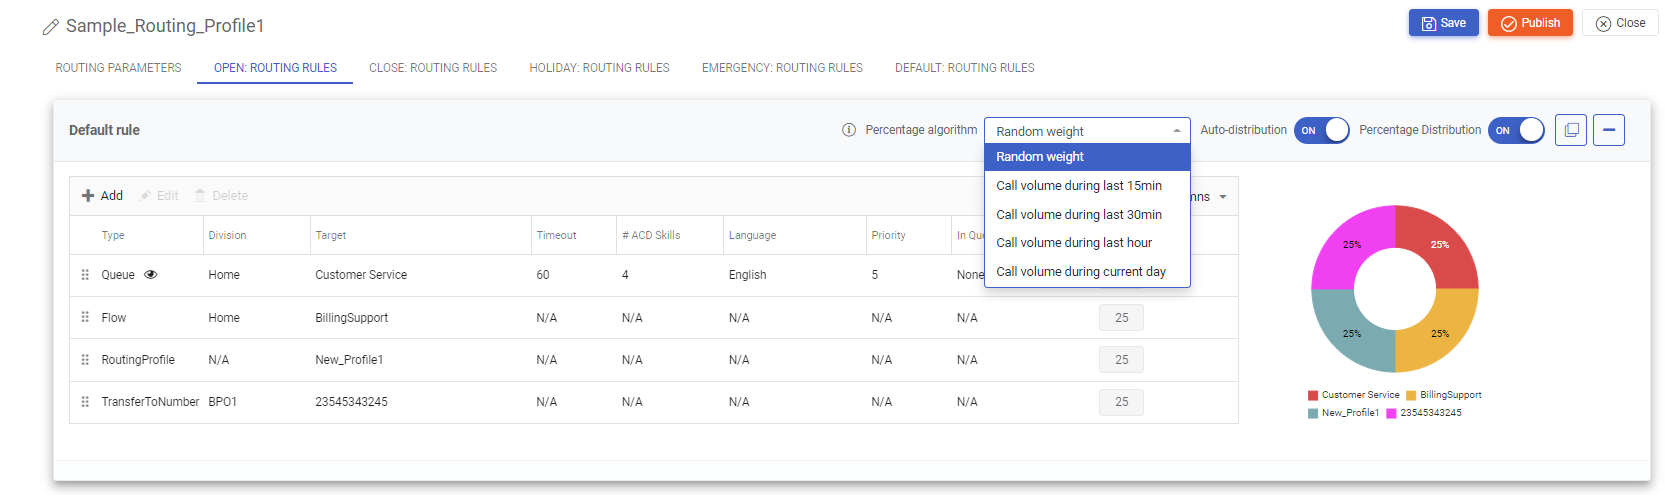
Task: Choose Call volume during current day option
Action: pos(1081,272)
